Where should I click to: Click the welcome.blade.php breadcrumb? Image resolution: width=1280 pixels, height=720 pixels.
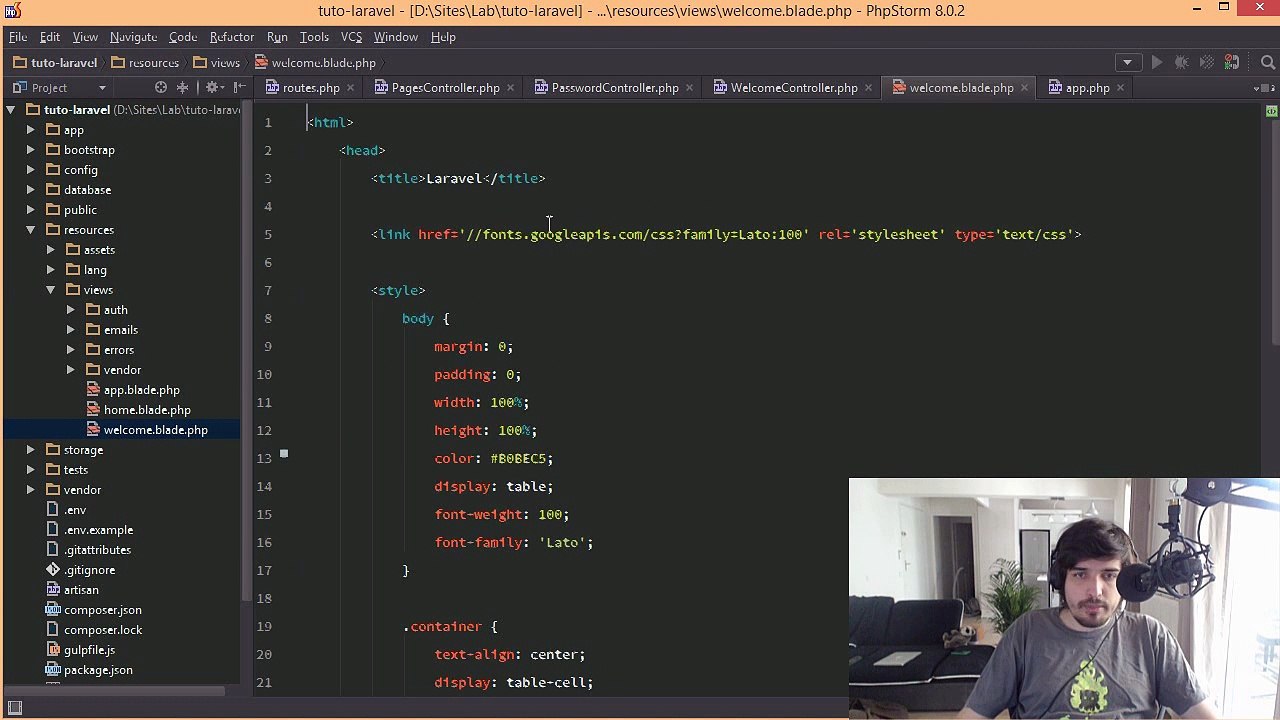[x=315, y=63]
